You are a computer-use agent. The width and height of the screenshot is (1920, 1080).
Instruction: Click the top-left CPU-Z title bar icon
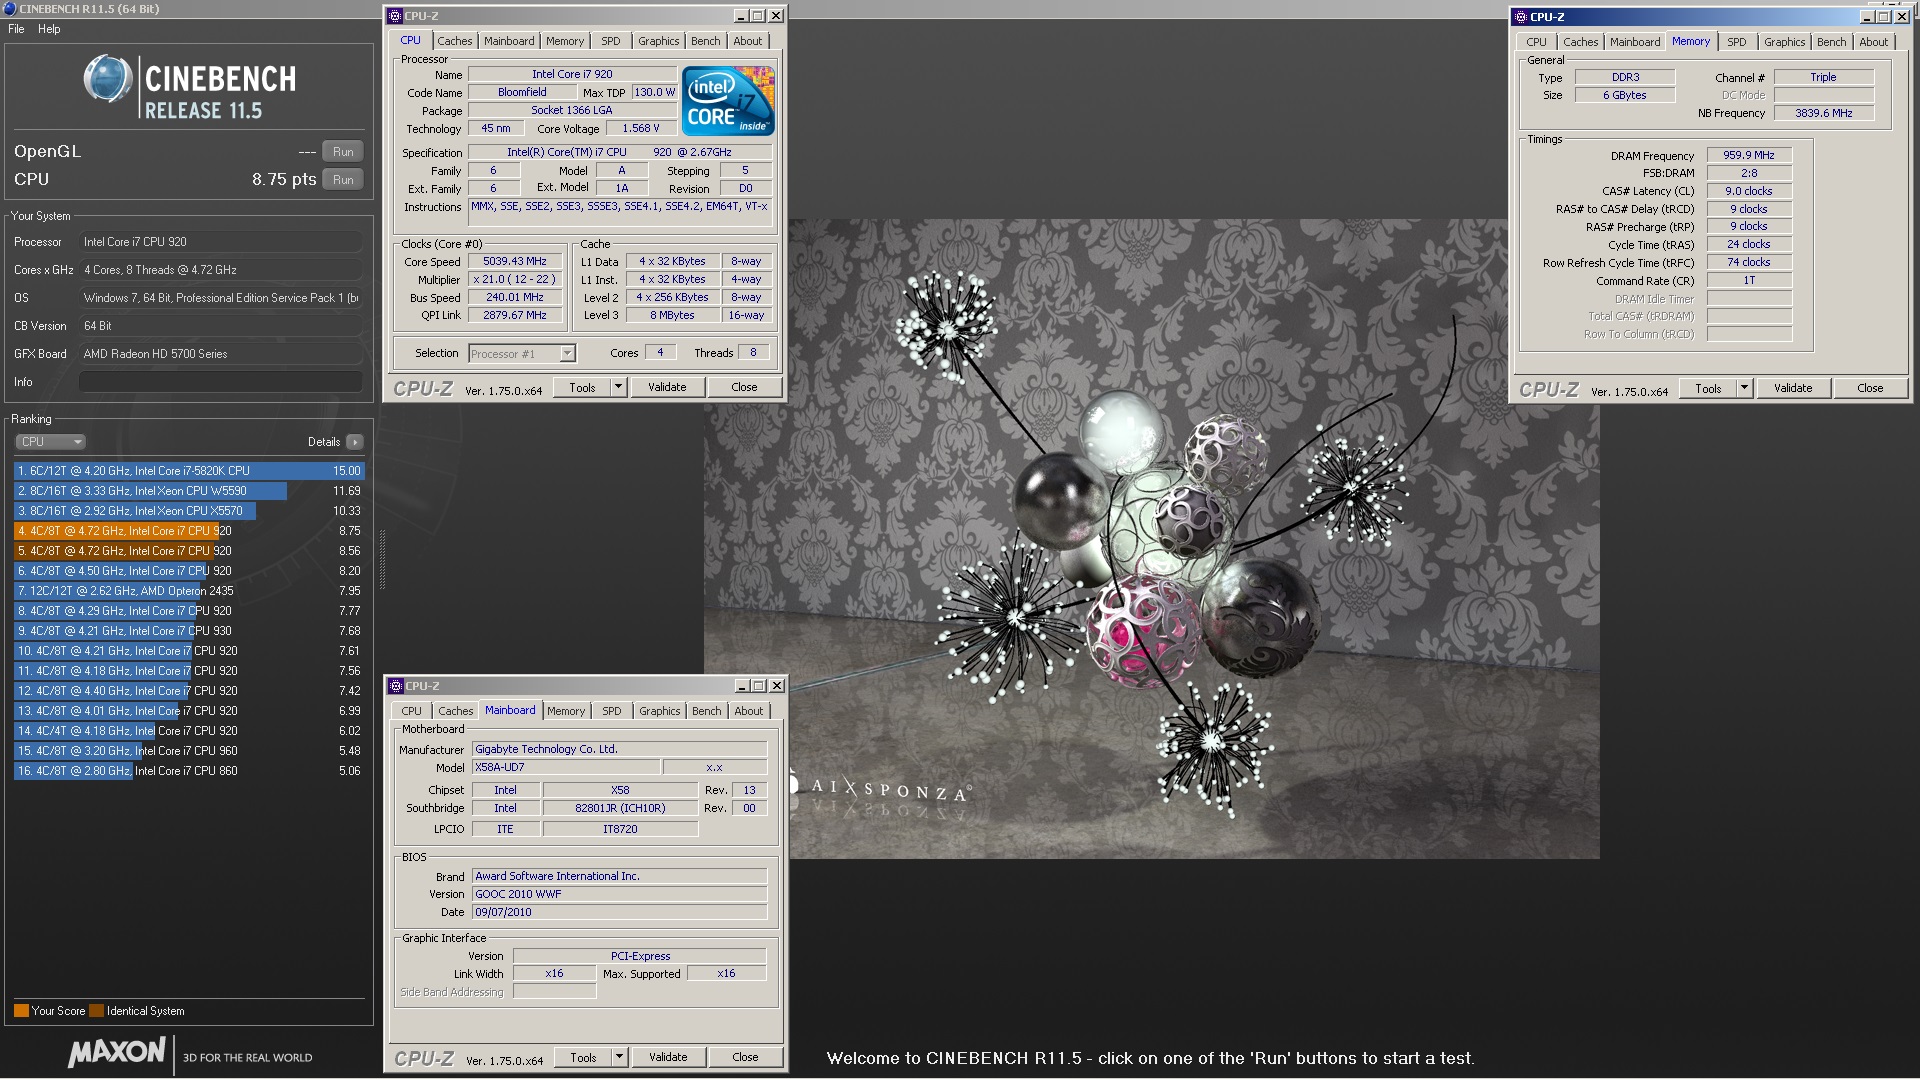click(x=395, y=16)
